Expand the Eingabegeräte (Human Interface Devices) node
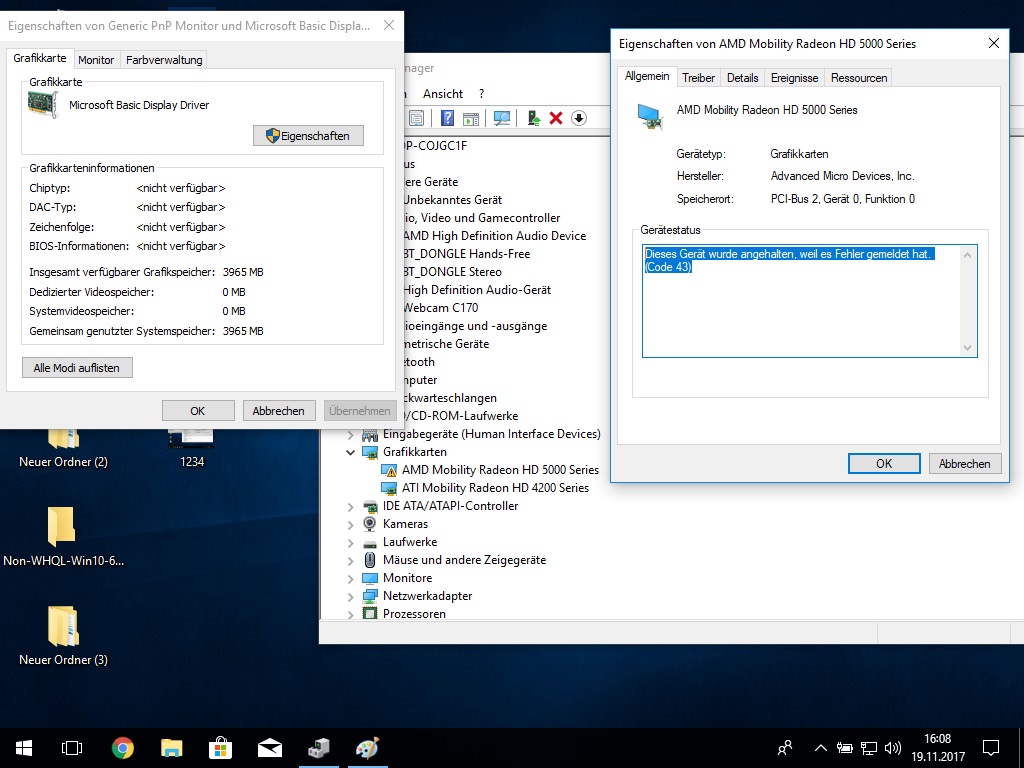The height and width of the screenshot is (768, 1024). point(351,434)
